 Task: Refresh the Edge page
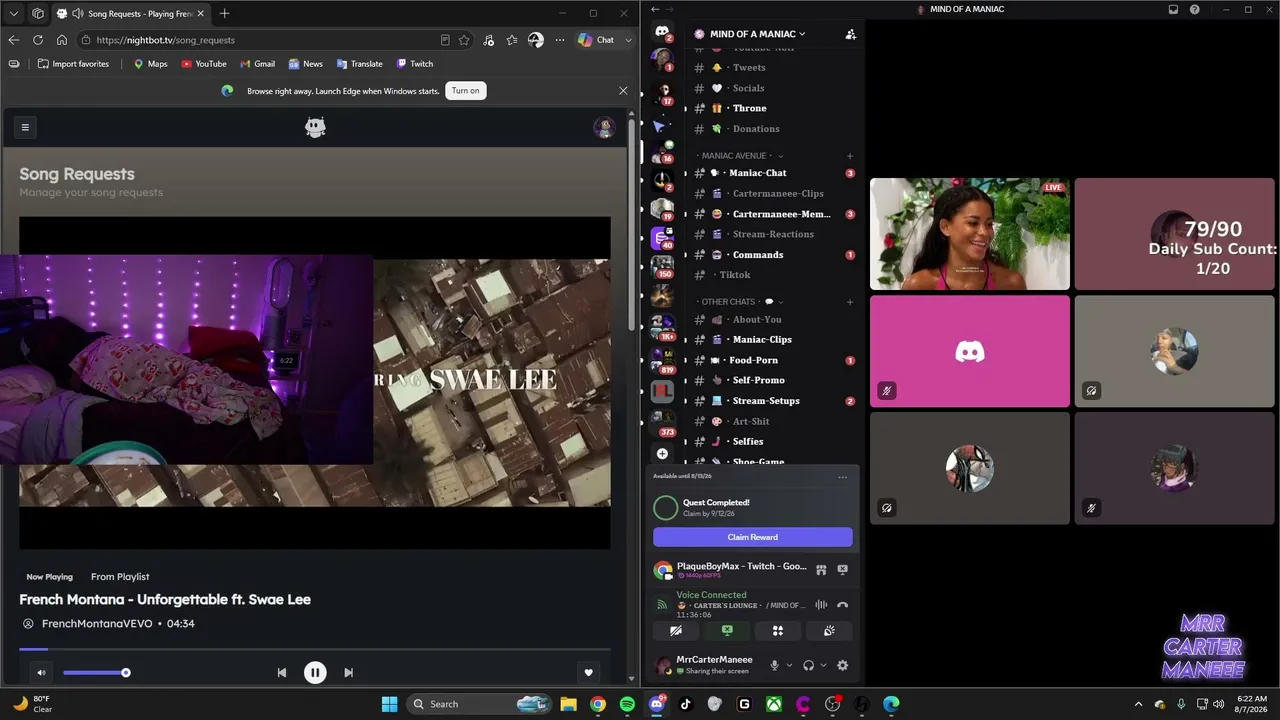(38, 40)
